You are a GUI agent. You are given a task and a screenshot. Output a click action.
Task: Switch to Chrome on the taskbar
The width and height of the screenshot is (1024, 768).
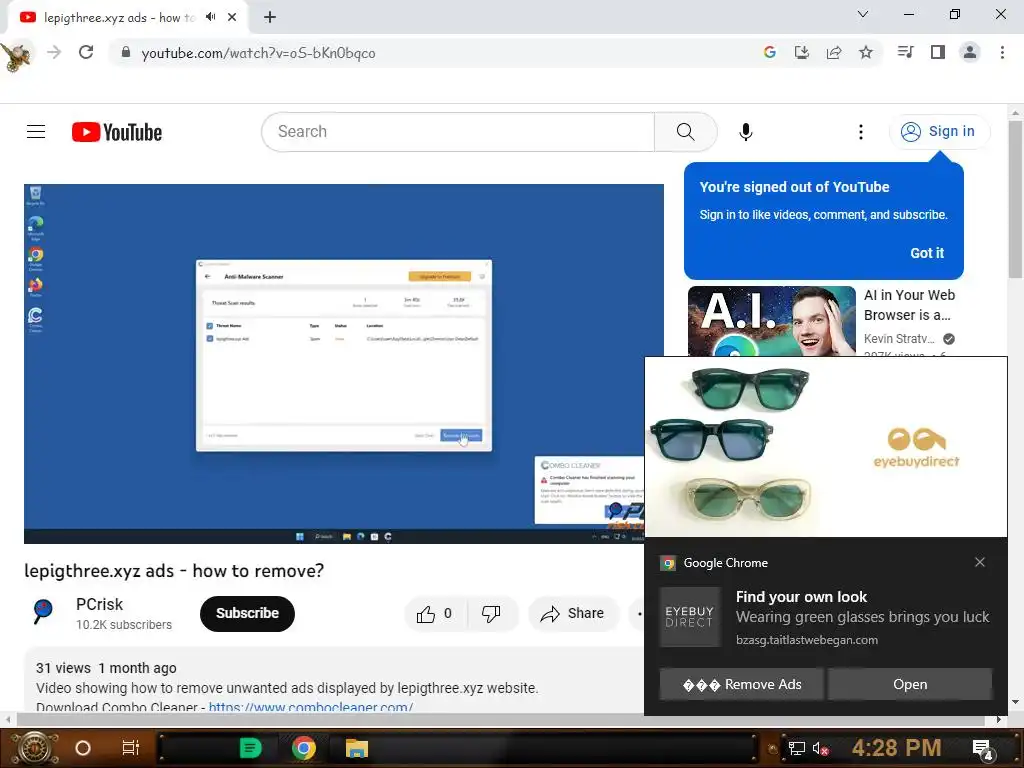304,748
